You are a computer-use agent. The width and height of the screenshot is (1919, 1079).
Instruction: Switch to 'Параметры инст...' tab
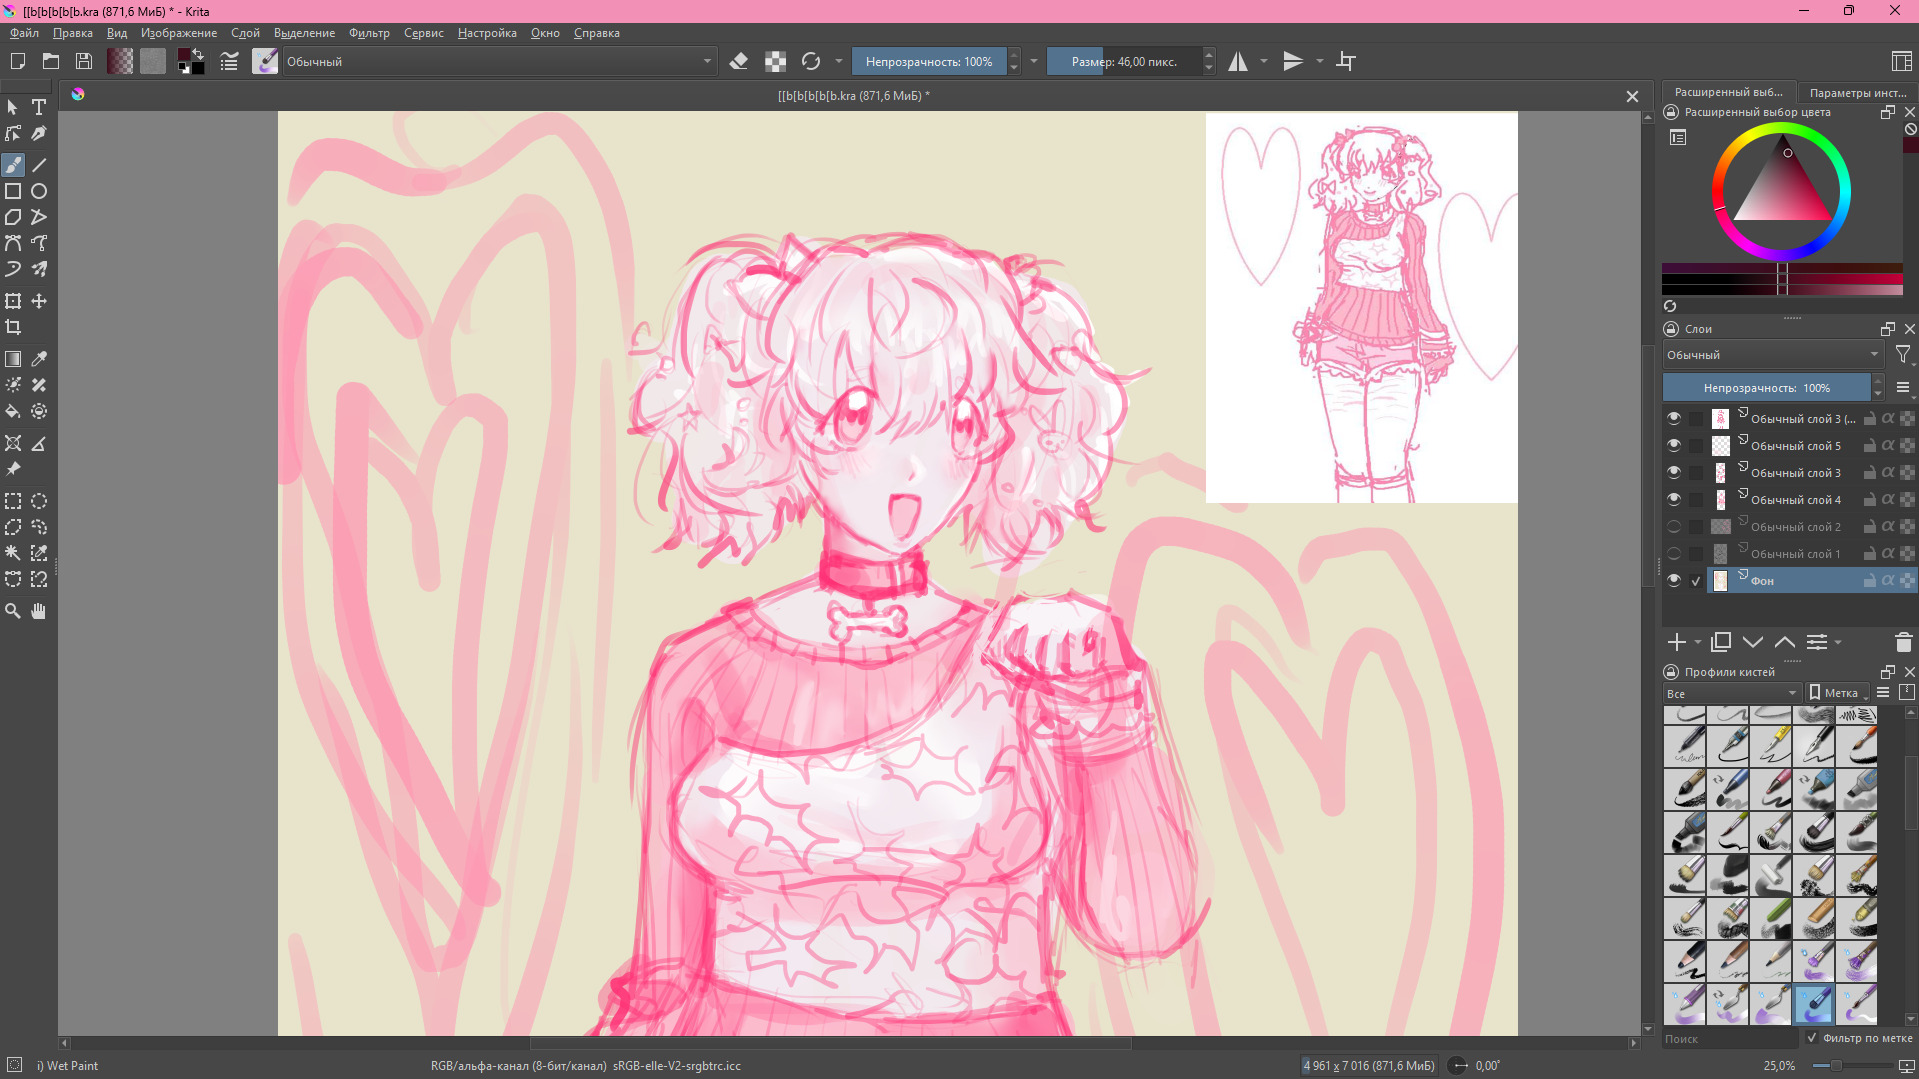[1857, 92]
